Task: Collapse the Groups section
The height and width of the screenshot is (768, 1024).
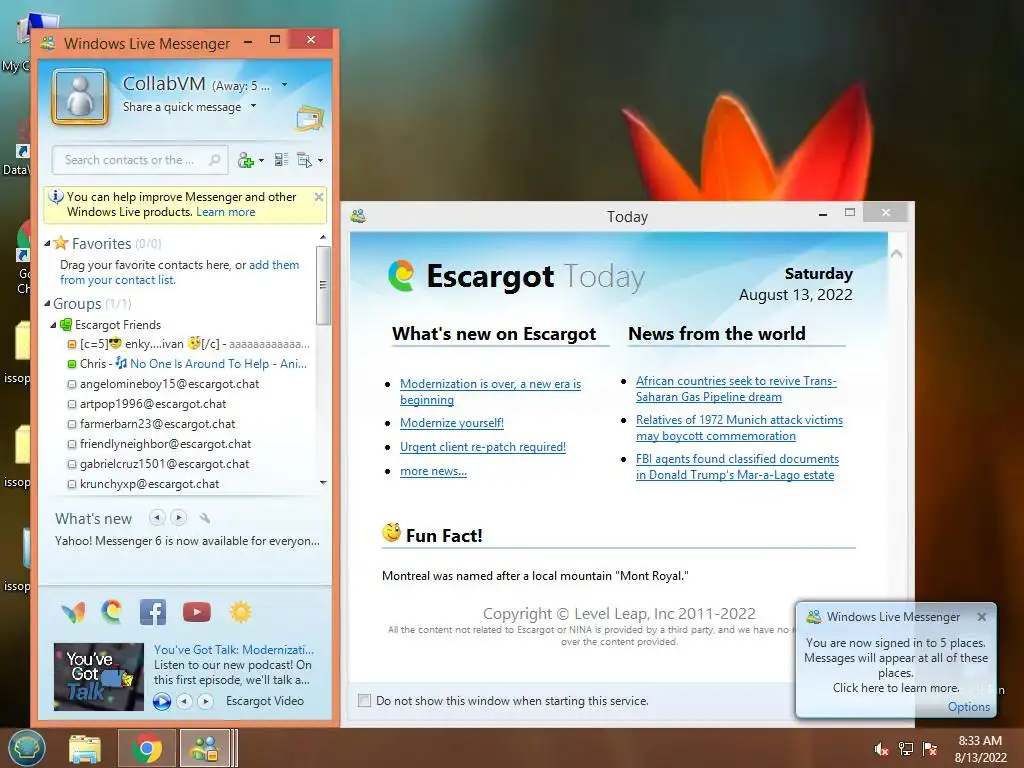Action: pyautogui.click(x=47, y=304)
